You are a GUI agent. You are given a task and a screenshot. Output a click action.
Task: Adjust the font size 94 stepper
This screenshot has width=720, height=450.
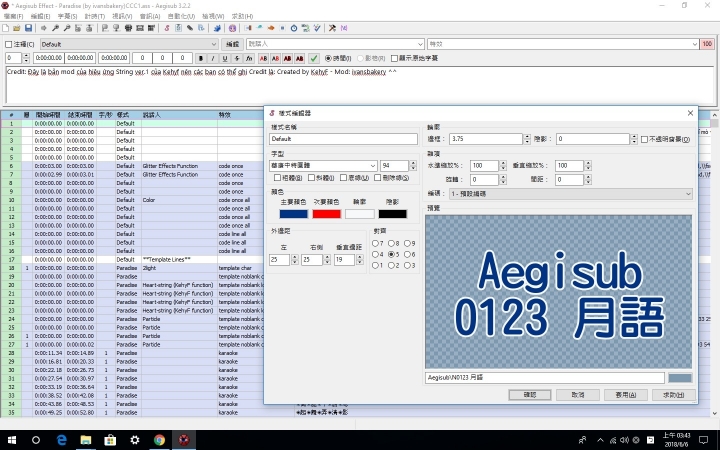pyautogui.click(x=413, y=166)
